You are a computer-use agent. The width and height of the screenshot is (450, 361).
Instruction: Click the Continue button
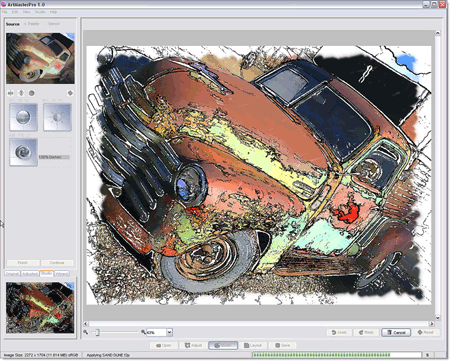click(x=57, y=263)
